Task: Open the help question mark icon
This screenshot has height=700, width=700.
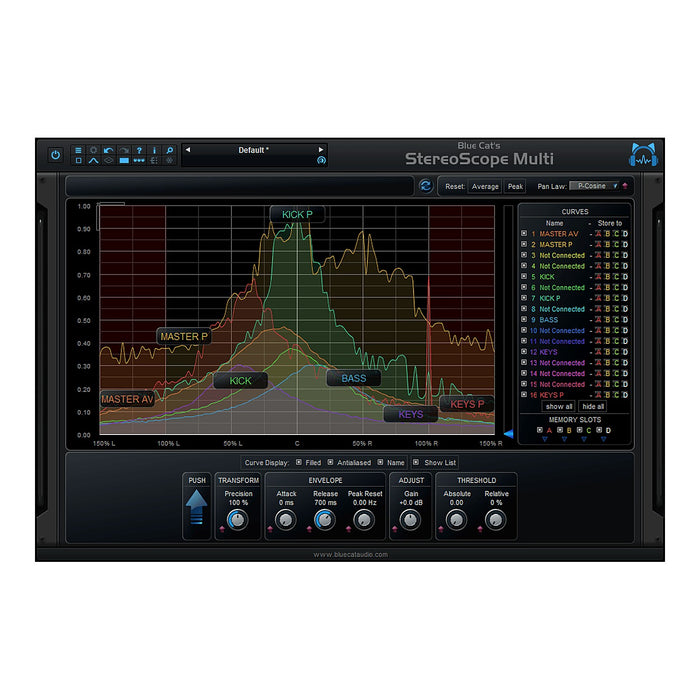Action: pos(139,150)
